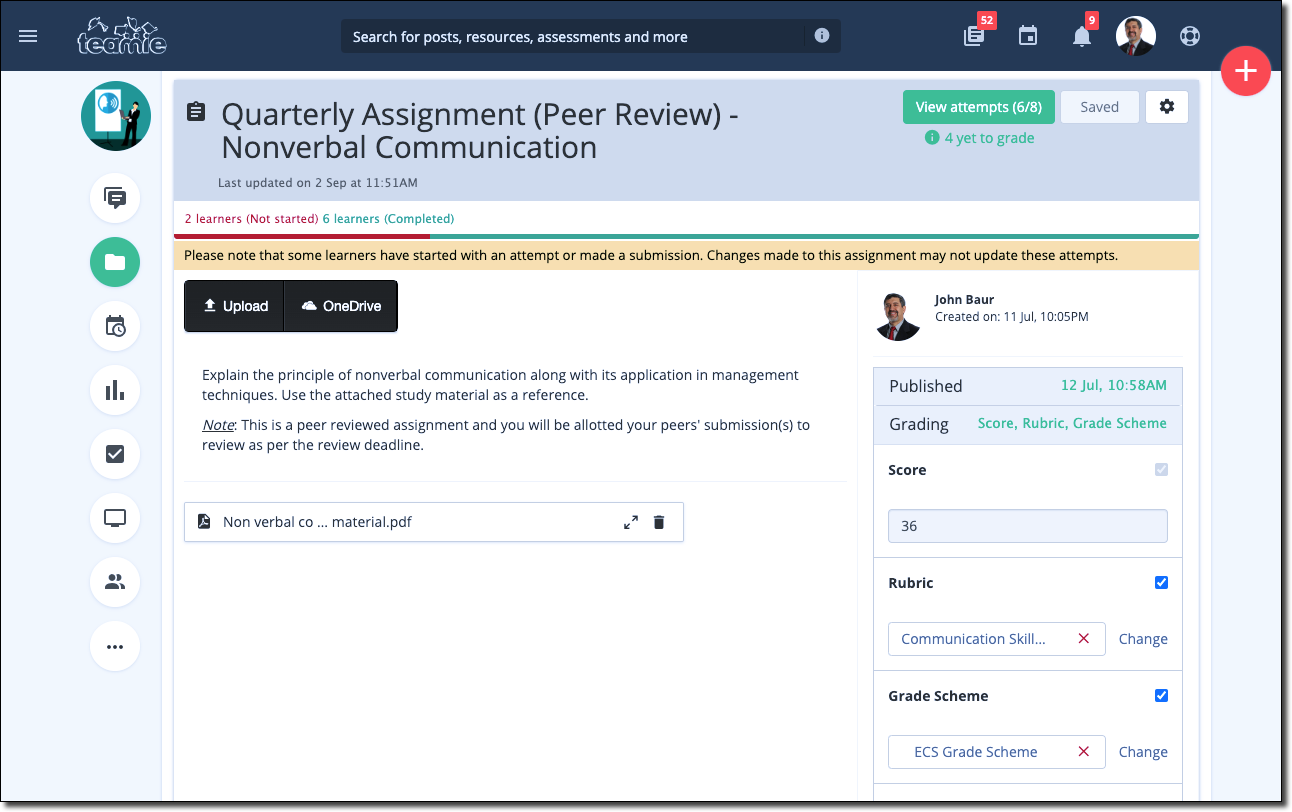Click the assignment clipboard icon by title
This screenshot has height=812, width=1292.
197,112
